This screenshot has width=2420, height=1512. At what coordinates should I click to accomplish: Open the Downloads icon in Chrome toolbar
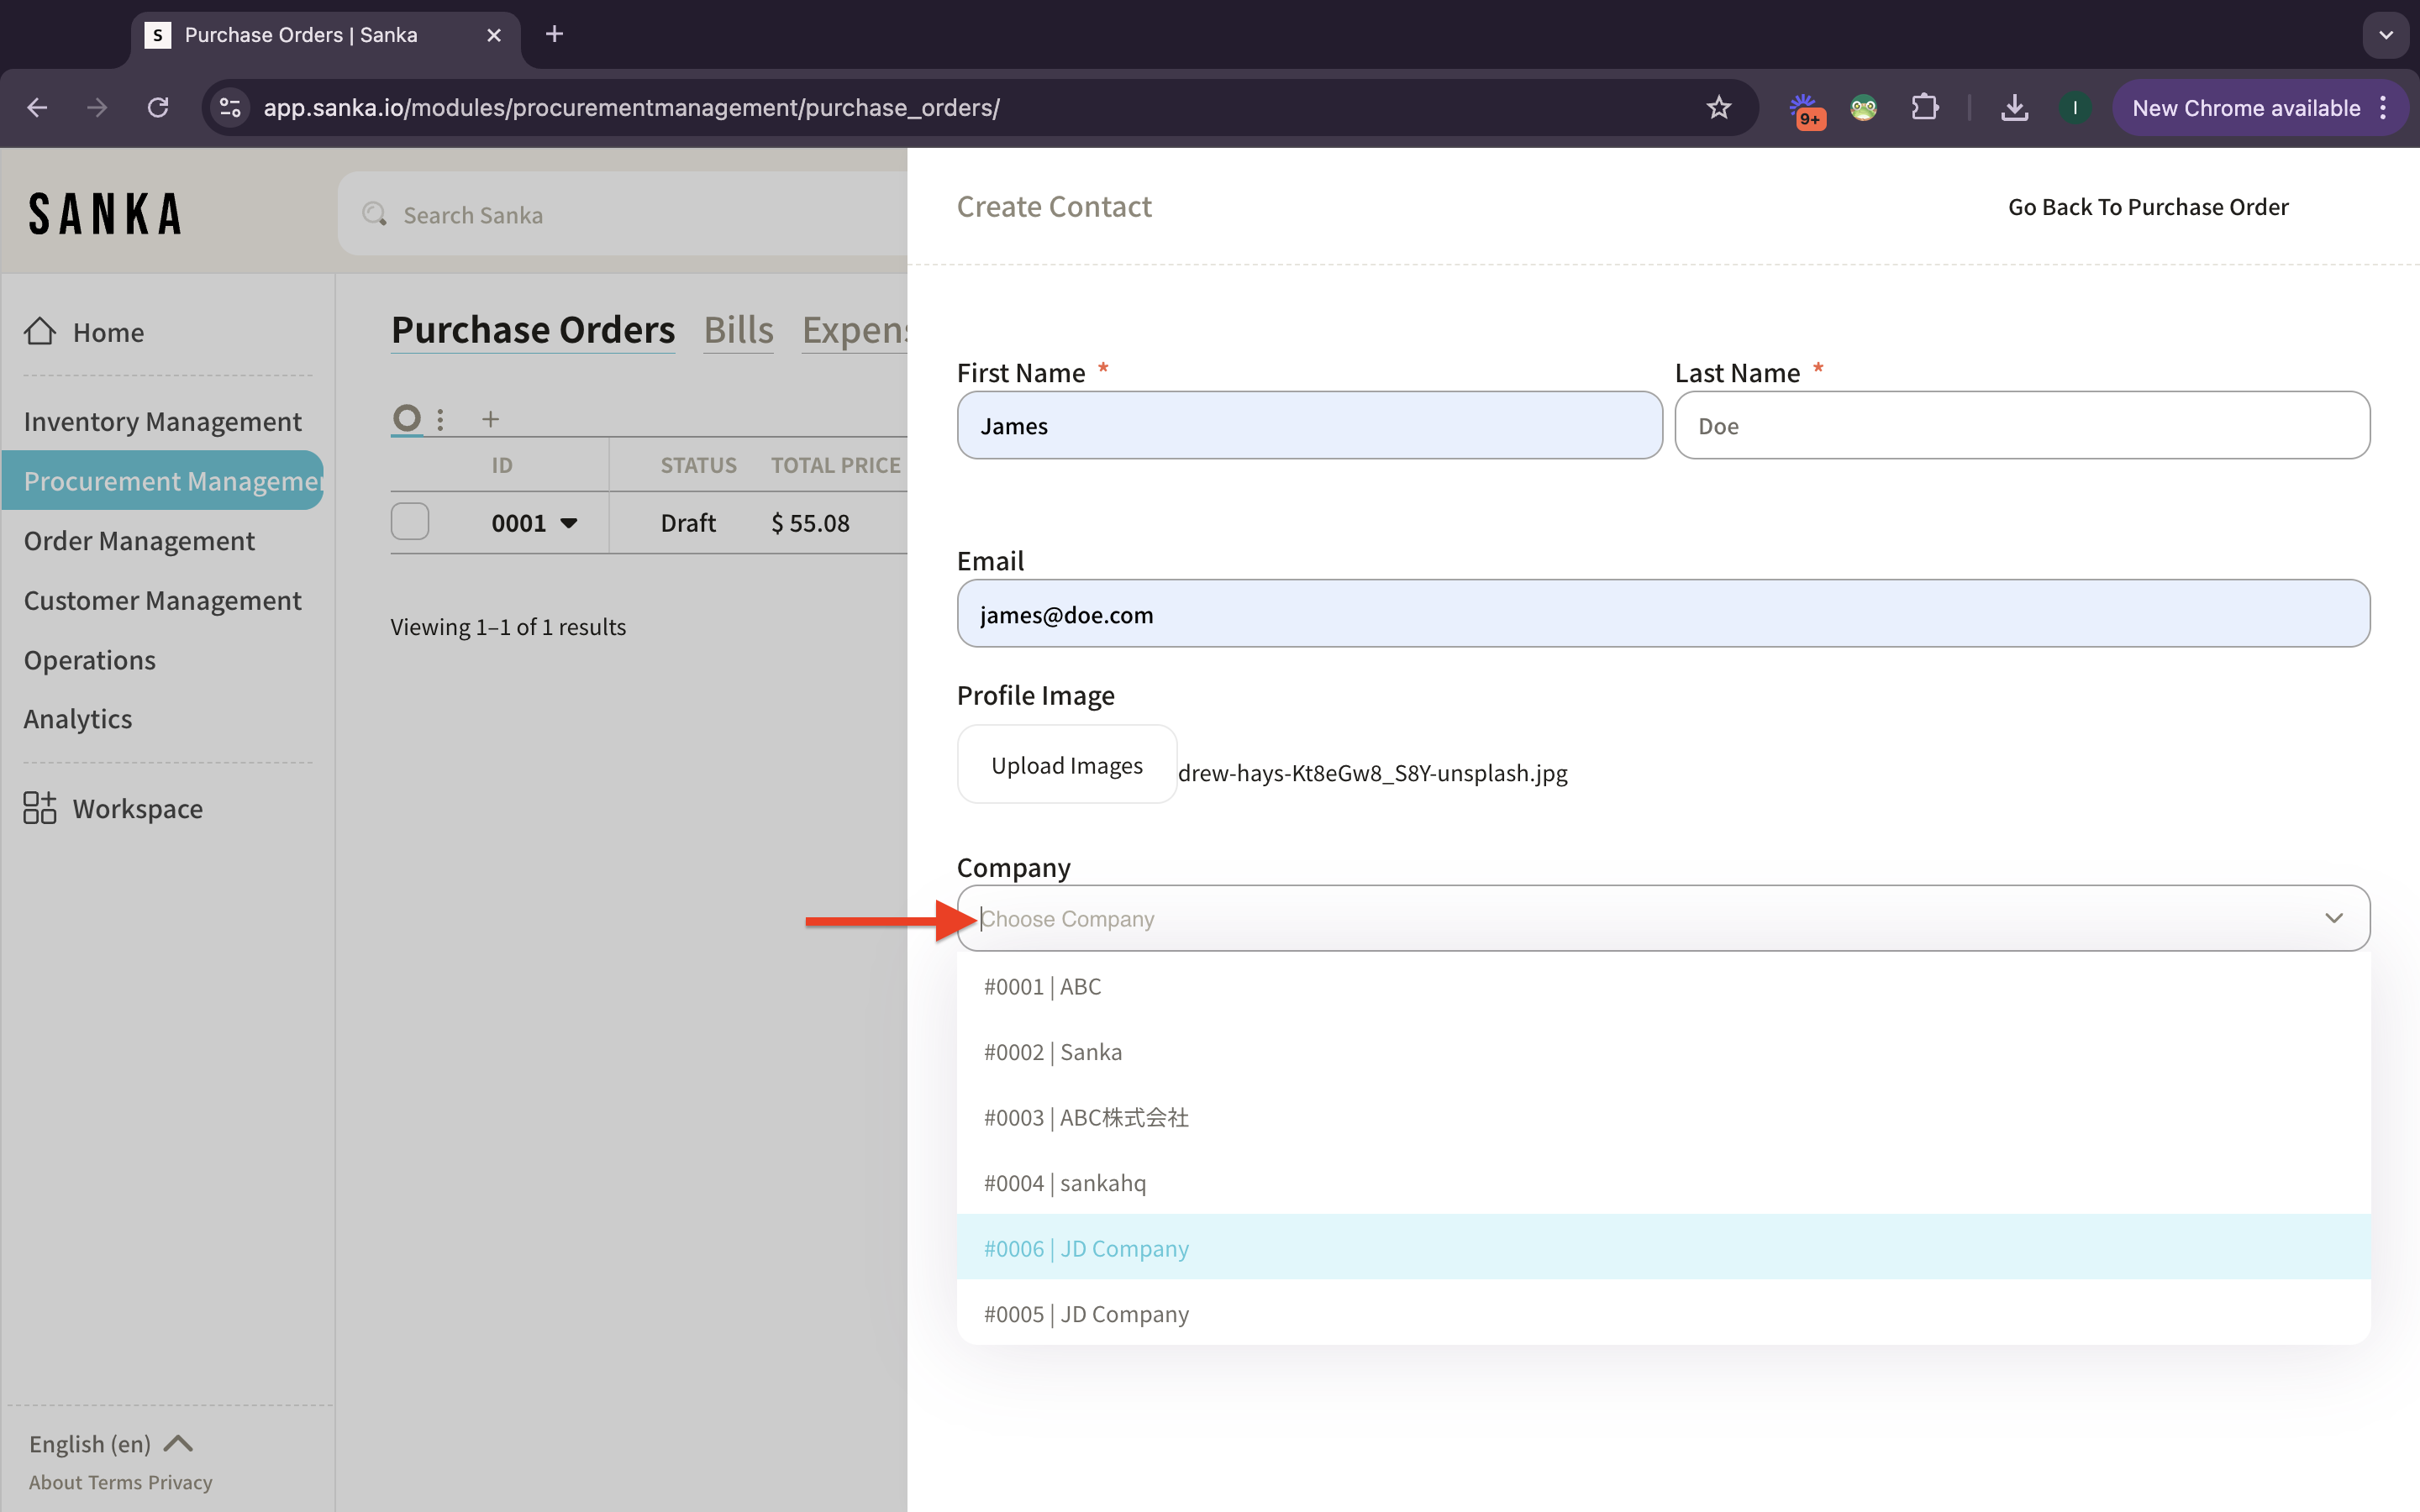[2014, 108]
